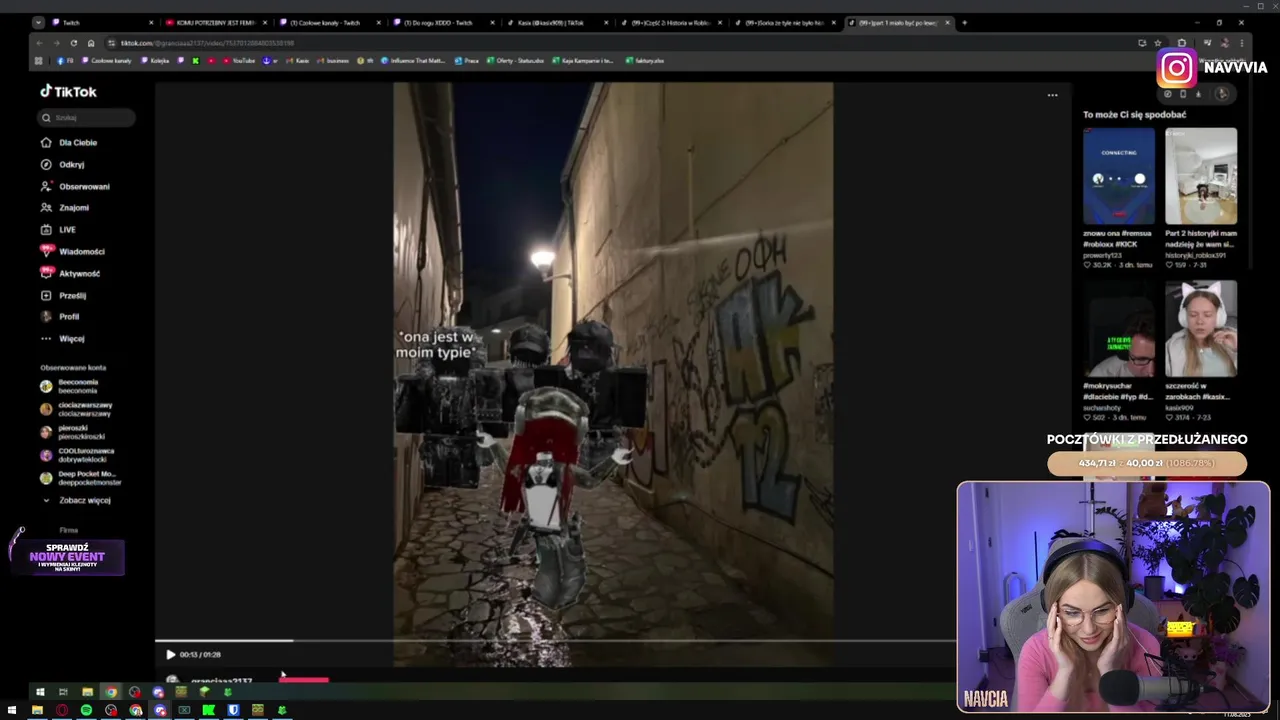Click the red follow button below video

tap(304, 680)
